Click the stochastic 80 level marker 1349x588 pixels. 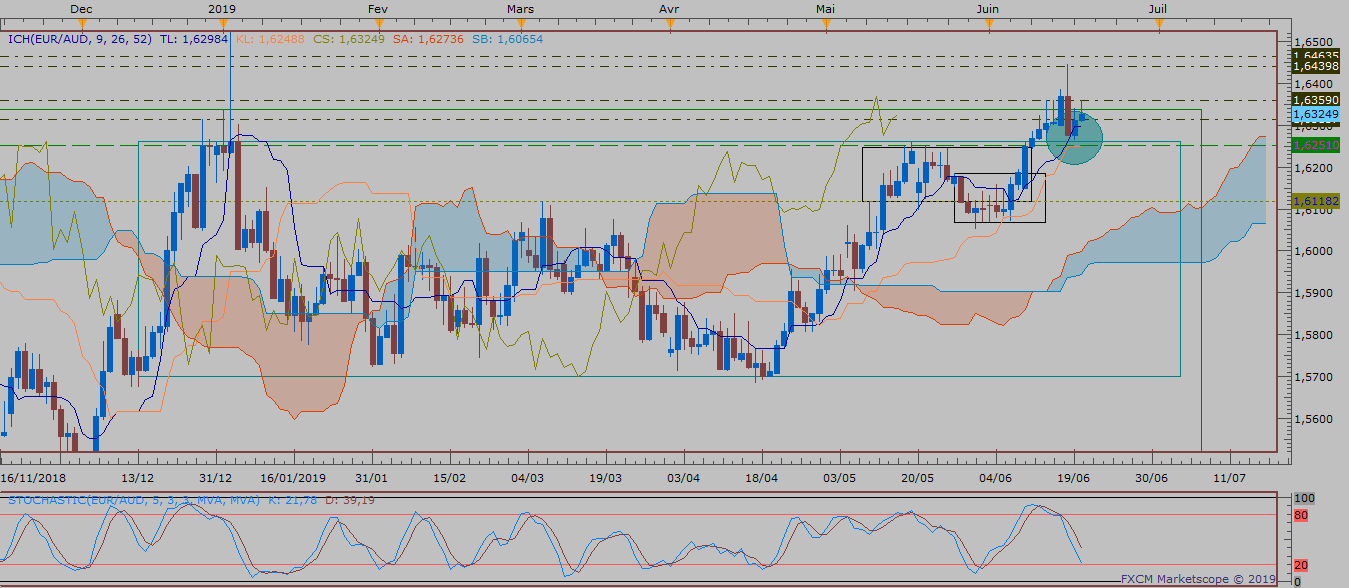(x=1301, y=516)
